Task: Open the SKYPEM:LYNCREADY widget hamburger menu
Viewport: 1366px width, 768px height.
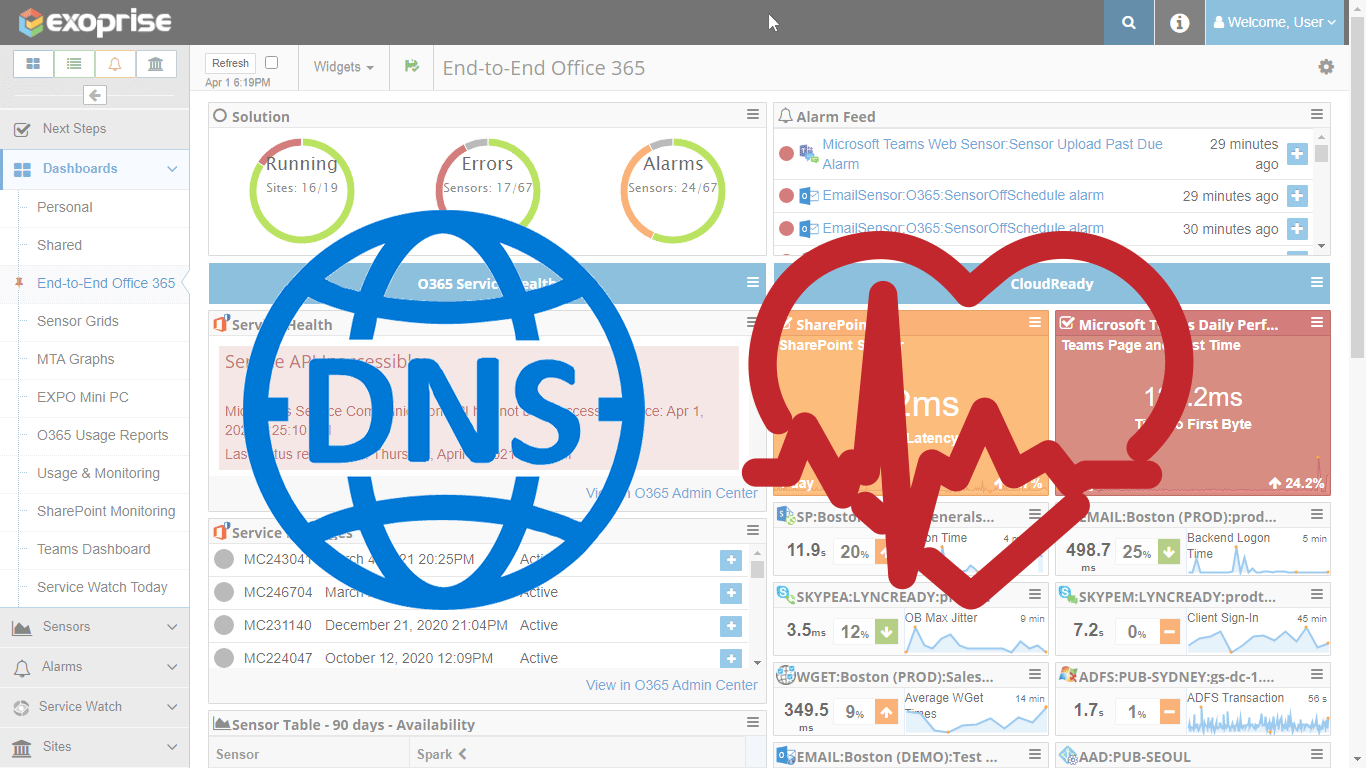Action: (1317, 596)
